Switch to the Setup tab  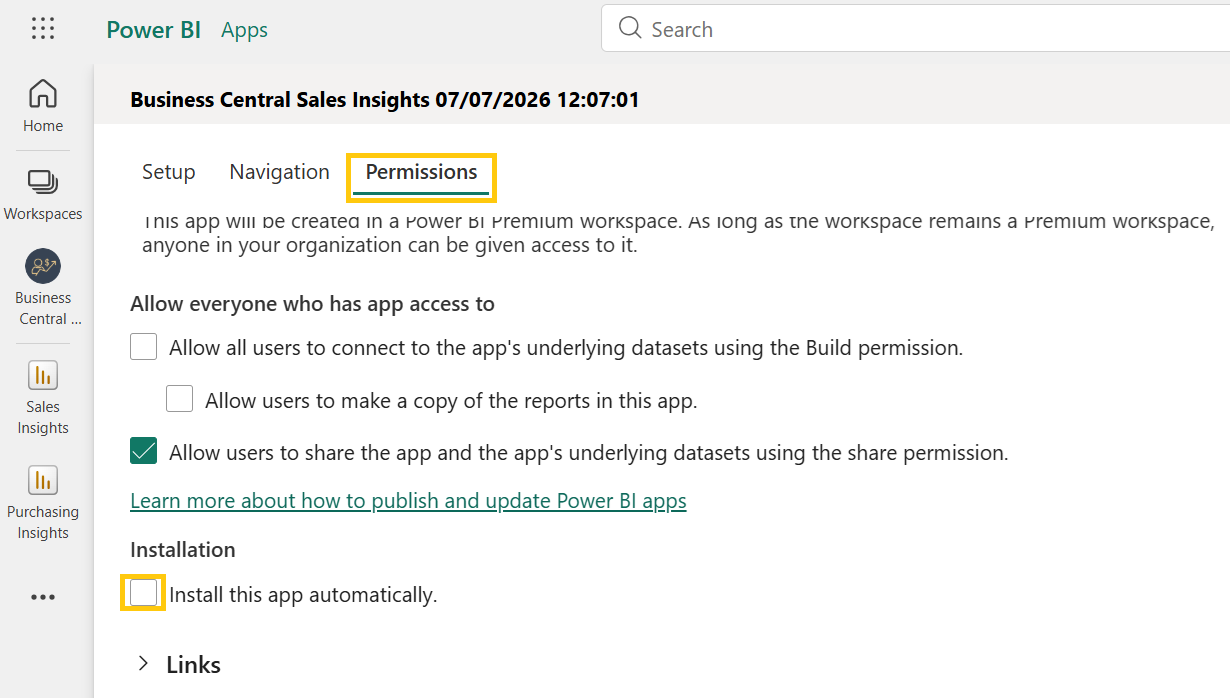[168, 172]
